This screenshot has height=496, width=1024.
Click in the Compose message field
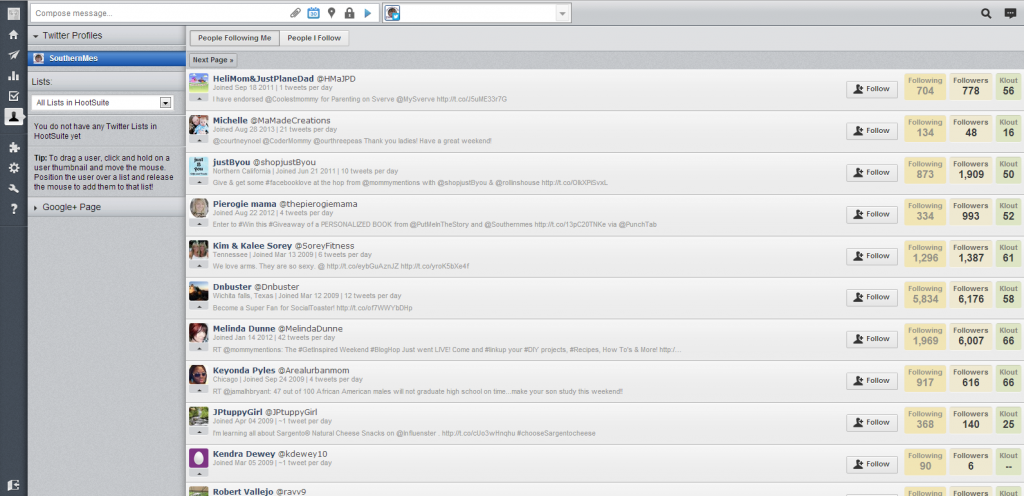(160, 13)
